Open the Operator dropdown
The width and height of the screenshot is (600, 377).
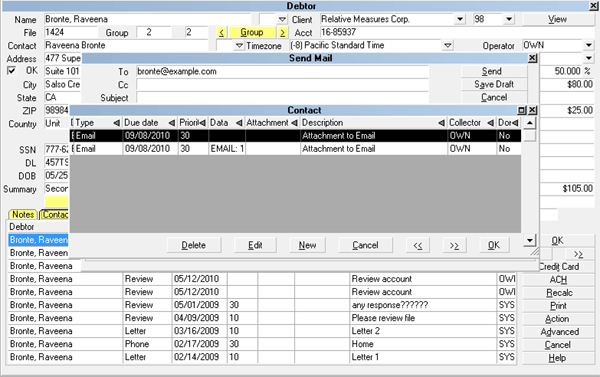[589, 46]
